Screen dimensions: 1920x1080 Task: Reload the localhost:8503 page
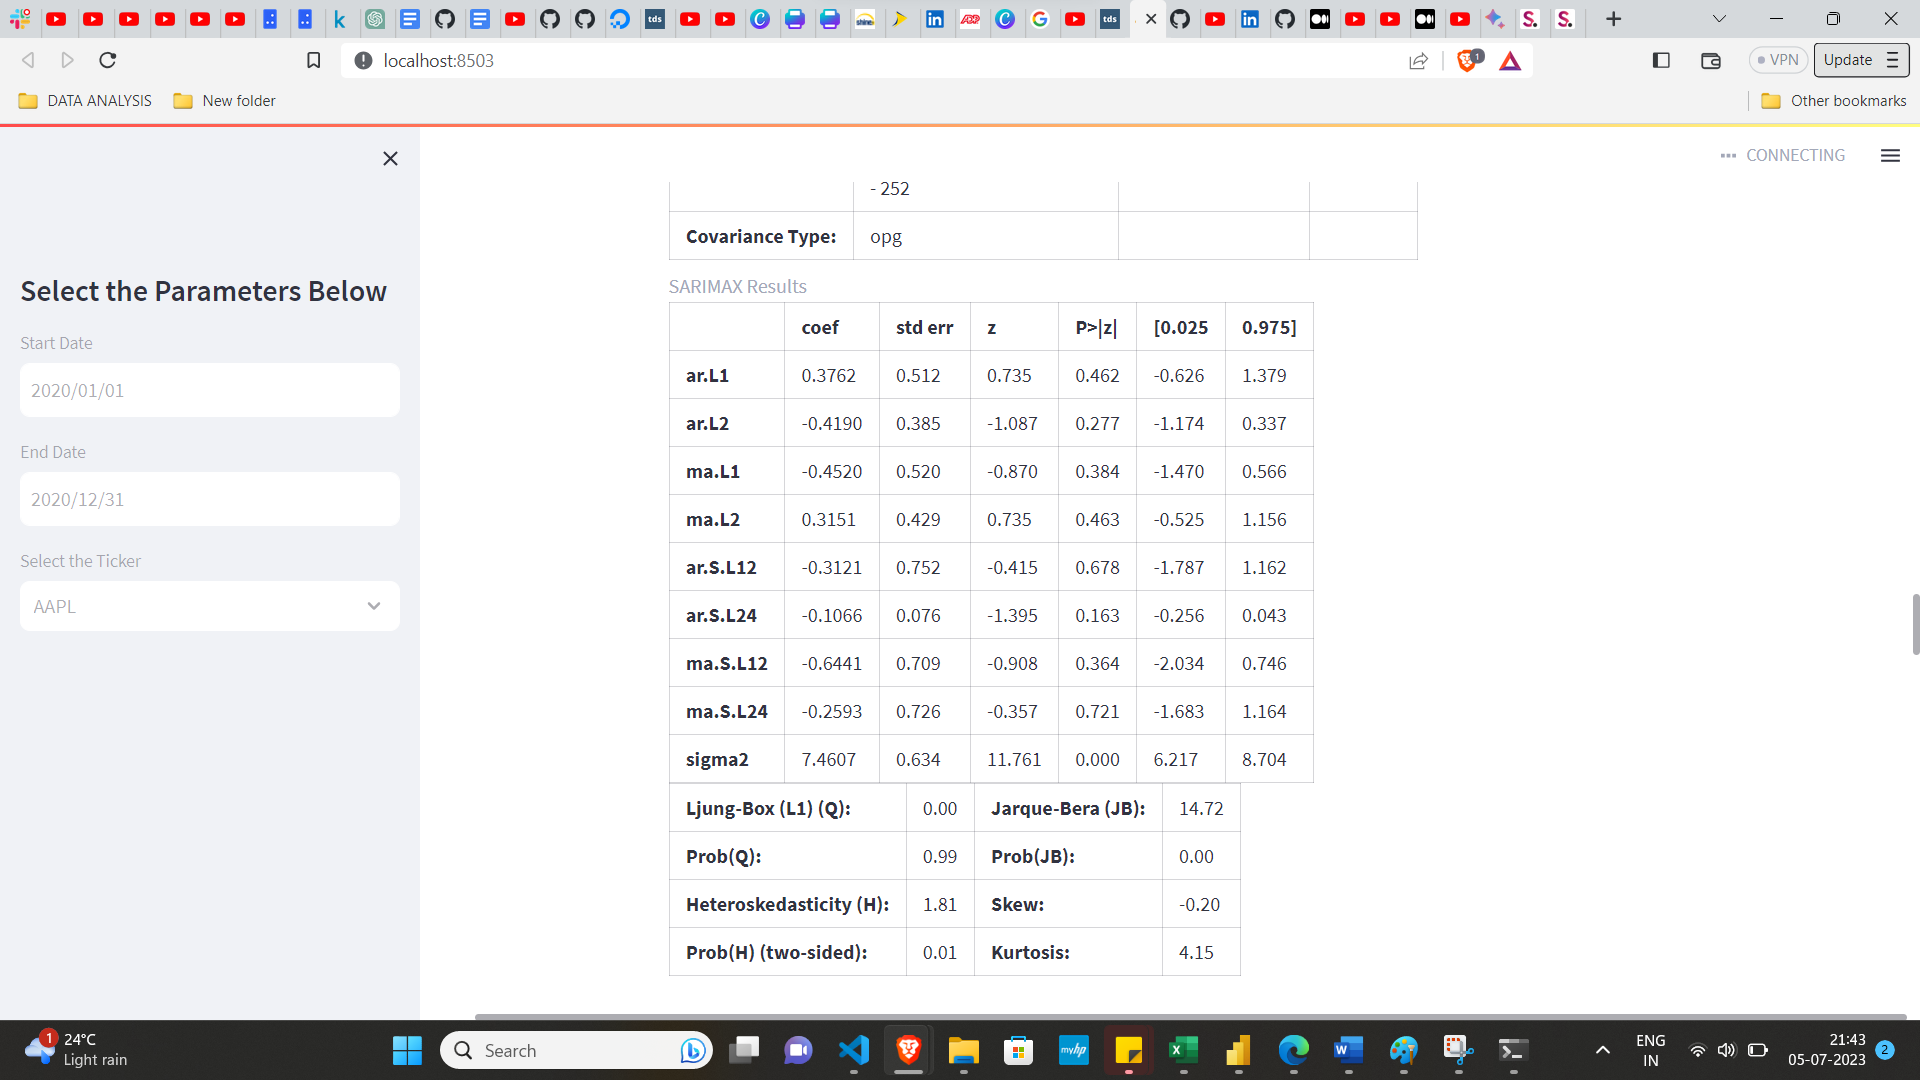tap(107, 60)
